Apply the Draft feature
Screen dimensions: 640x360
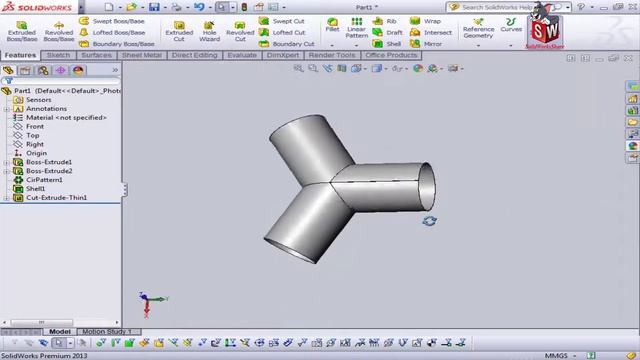[387, 32]
